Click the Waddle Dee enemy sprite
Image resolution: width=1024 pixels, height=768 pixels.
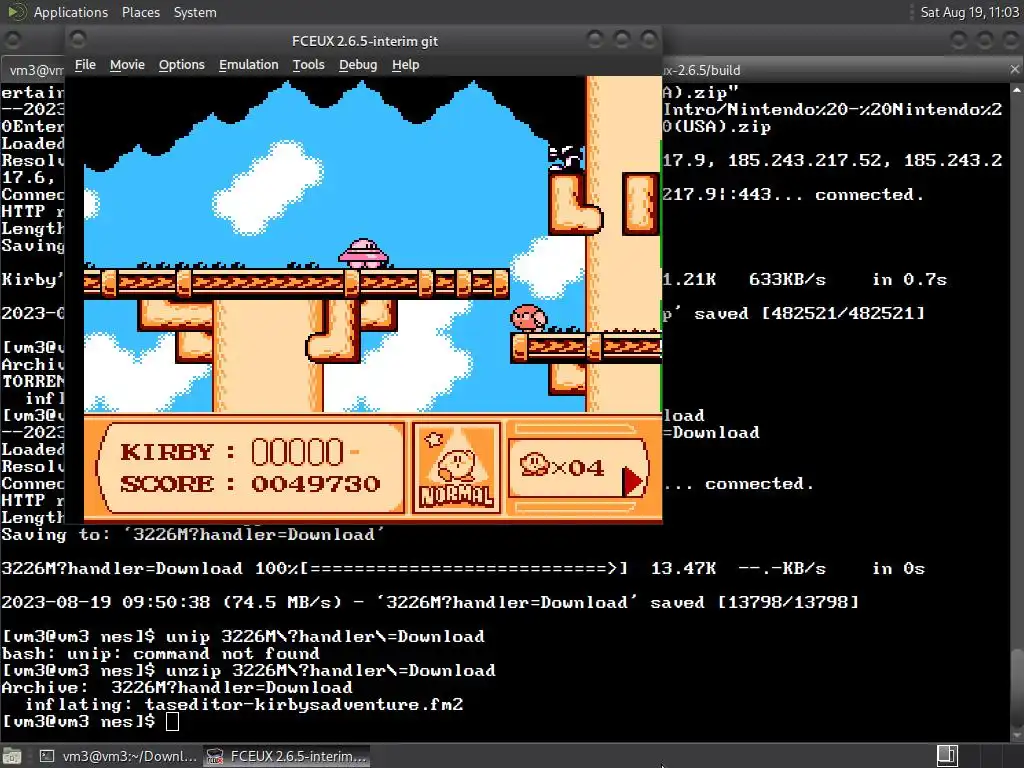(528, 318)
